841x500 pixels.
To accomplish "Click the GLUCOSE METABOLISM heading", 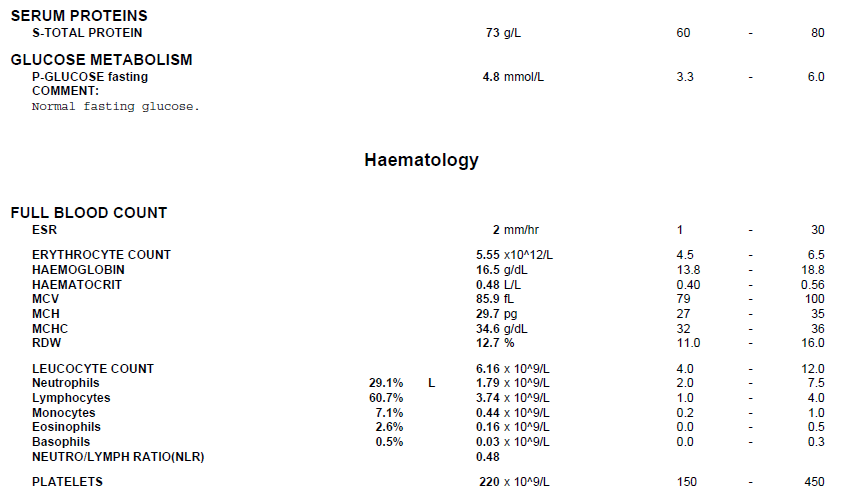I will coord(101,60).
